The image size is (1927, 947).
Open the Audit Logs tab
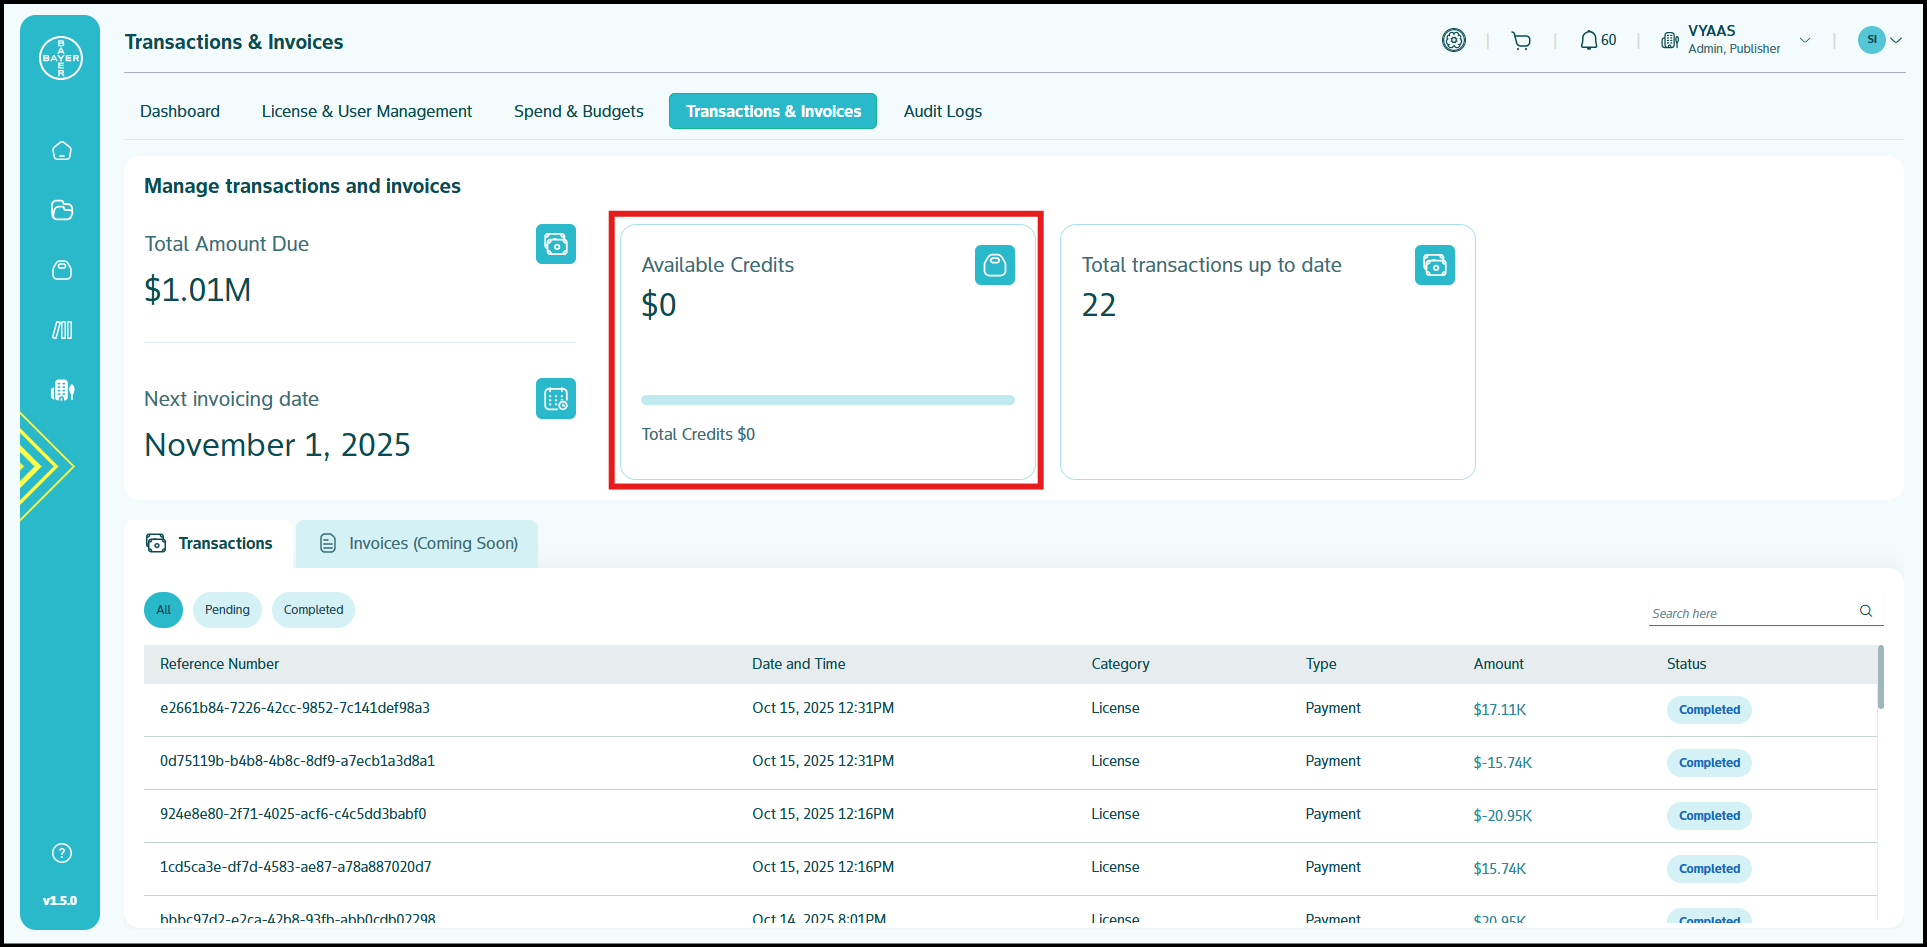click(942, 111)
